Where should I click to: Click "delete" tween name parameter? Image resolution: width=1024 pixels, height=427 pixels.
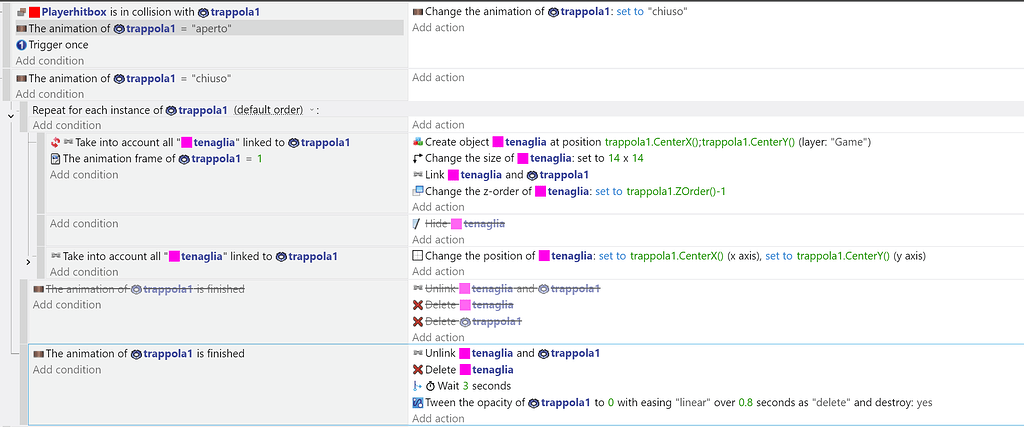(x=831, y=402)
